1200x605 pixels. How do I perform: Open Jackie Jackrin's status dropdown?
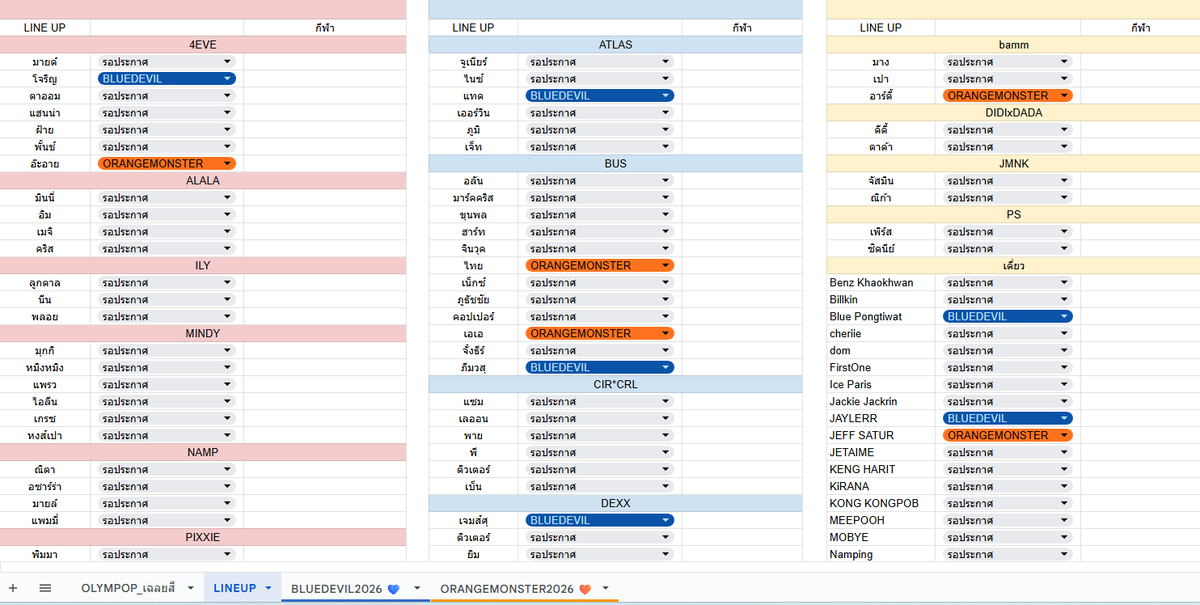(1007, 401)
